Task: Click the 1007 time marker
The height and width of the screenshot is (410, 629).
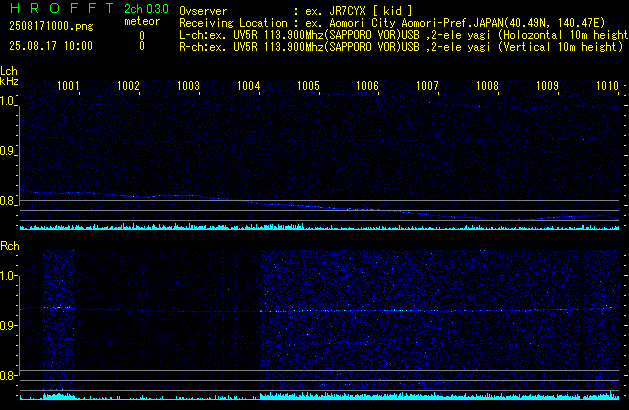Action: (427, 86)
